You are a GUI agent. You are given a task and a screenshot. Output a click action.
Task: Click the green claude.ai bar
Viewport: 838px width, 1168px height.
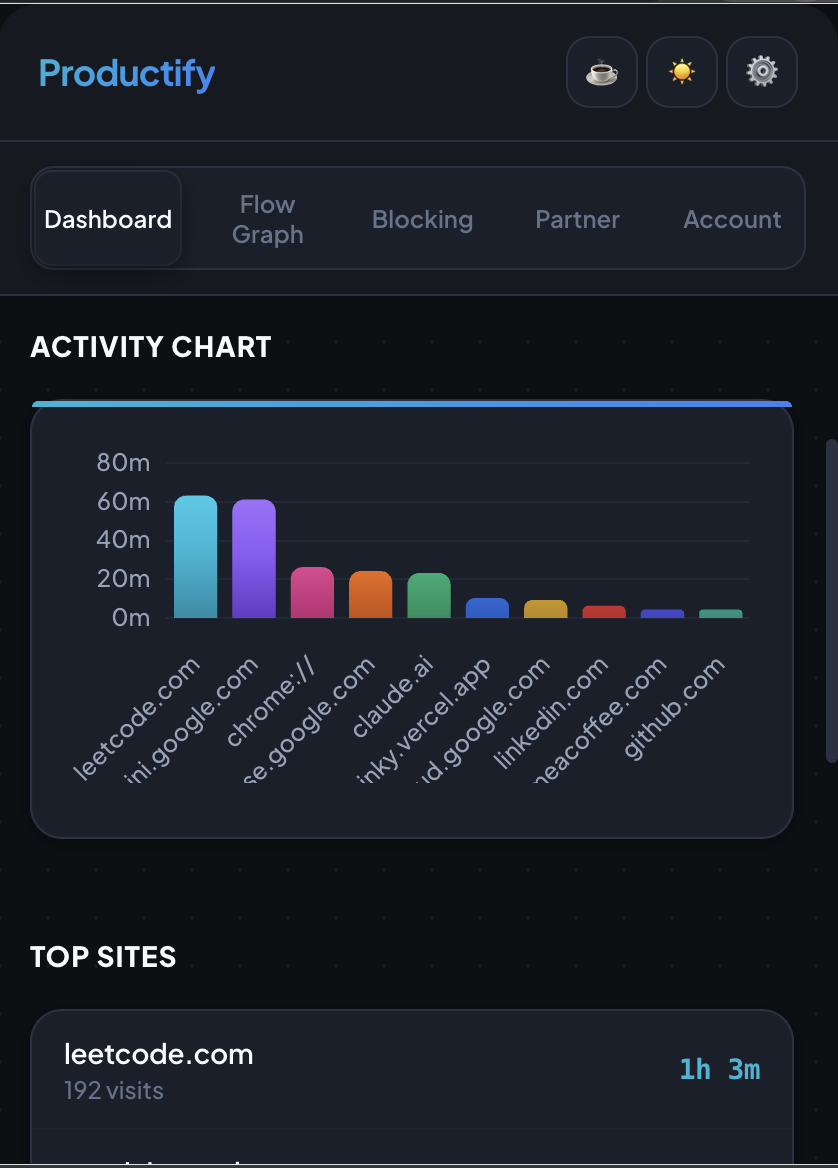(429, 598)
